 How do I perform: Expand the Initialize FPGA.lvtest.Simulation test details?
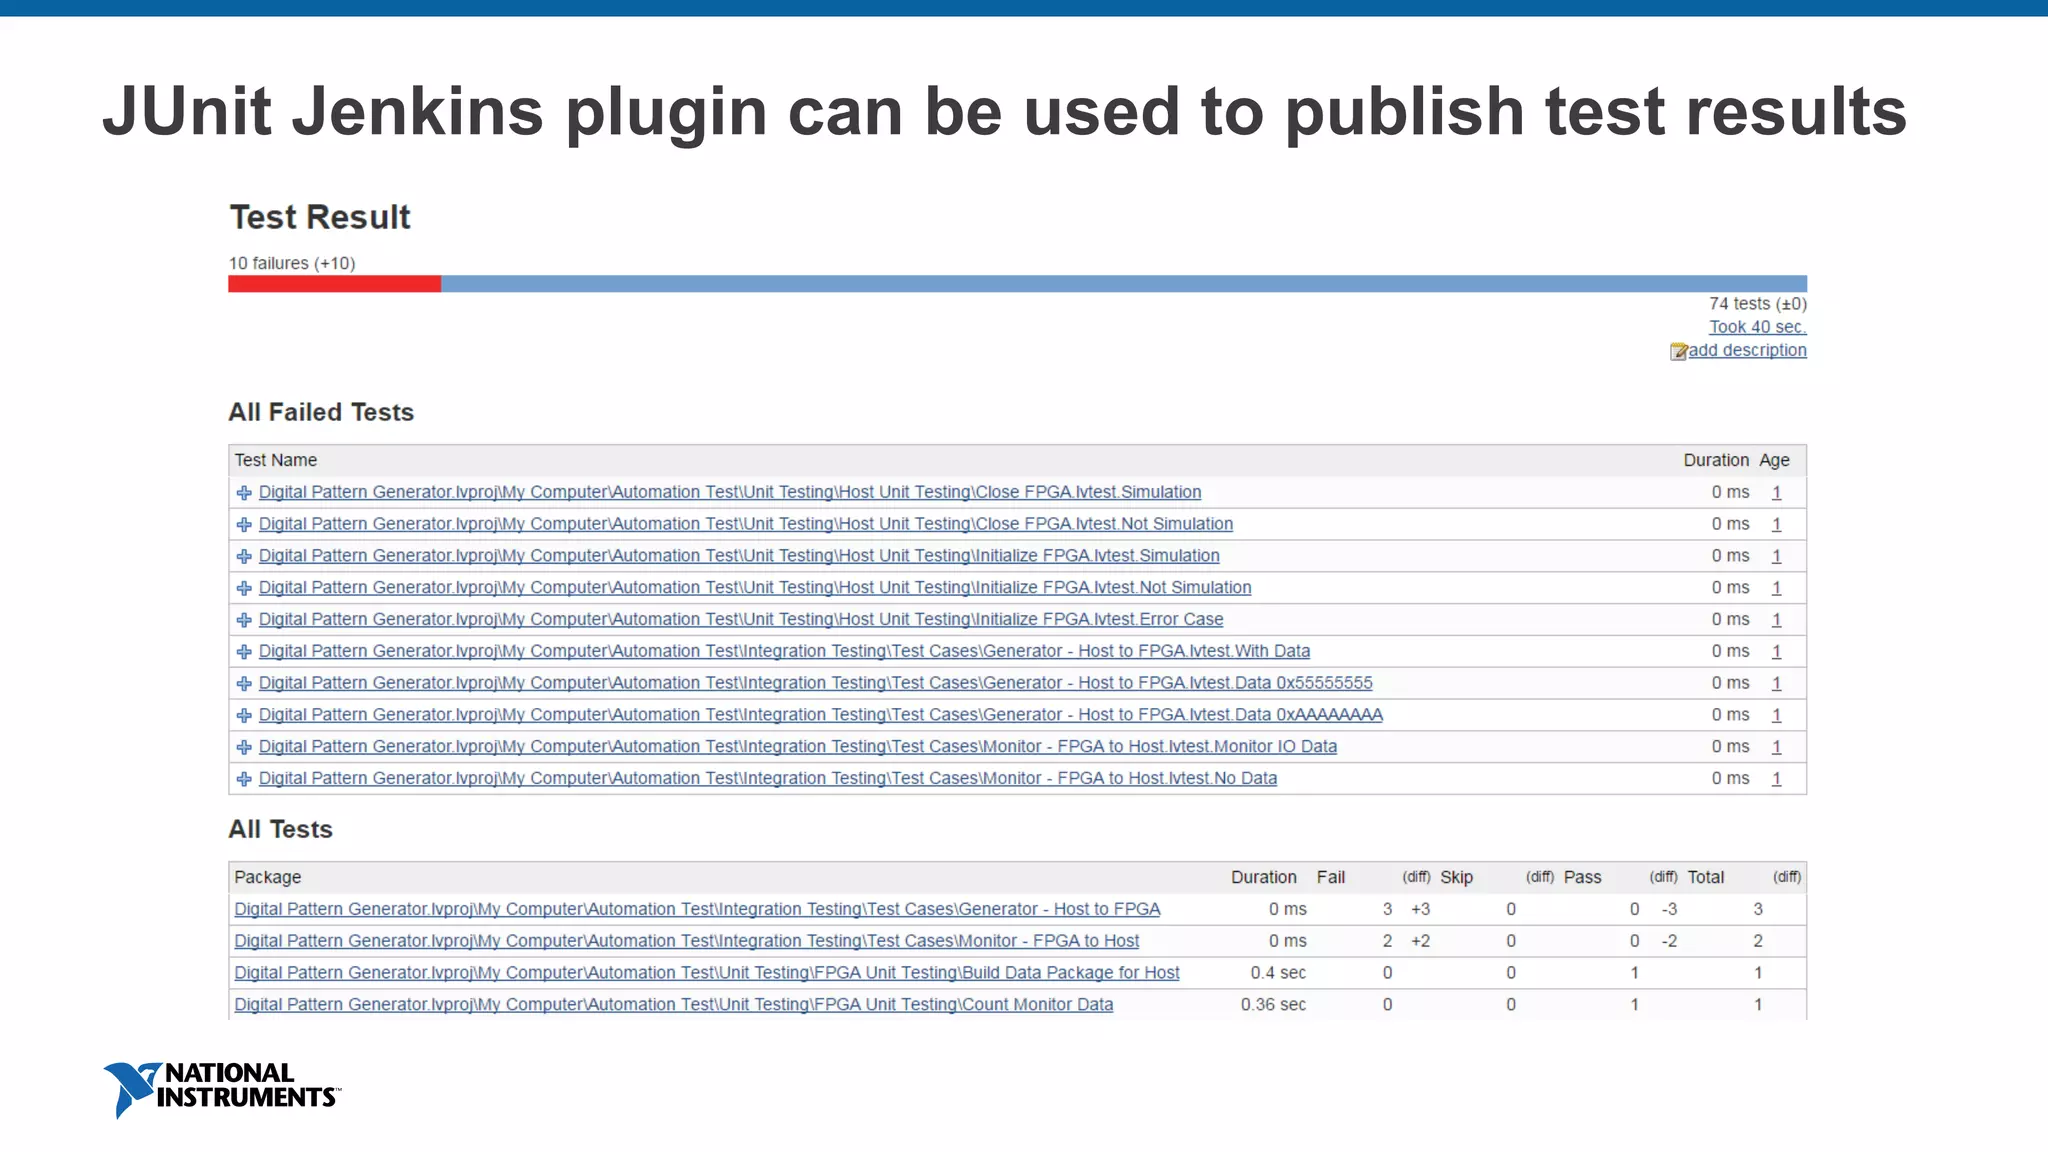[244, 557]
